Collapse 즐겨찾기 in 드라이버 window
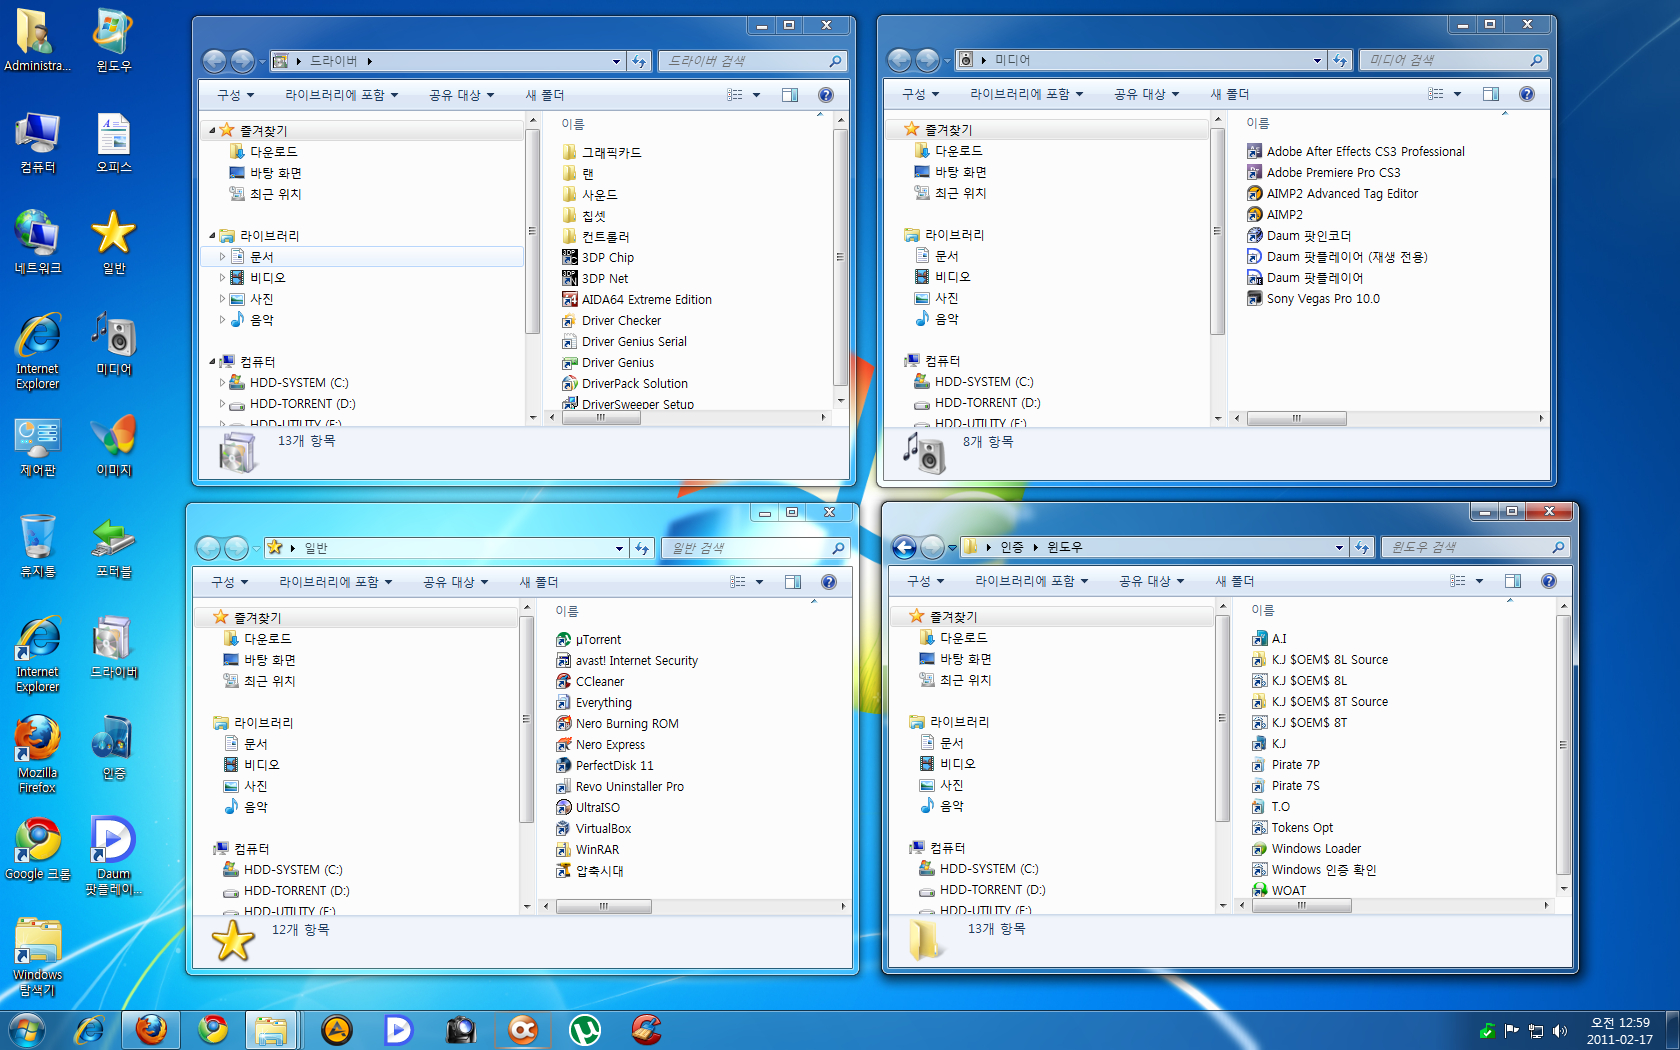1680x1050 pixels. tap(212, 131)
